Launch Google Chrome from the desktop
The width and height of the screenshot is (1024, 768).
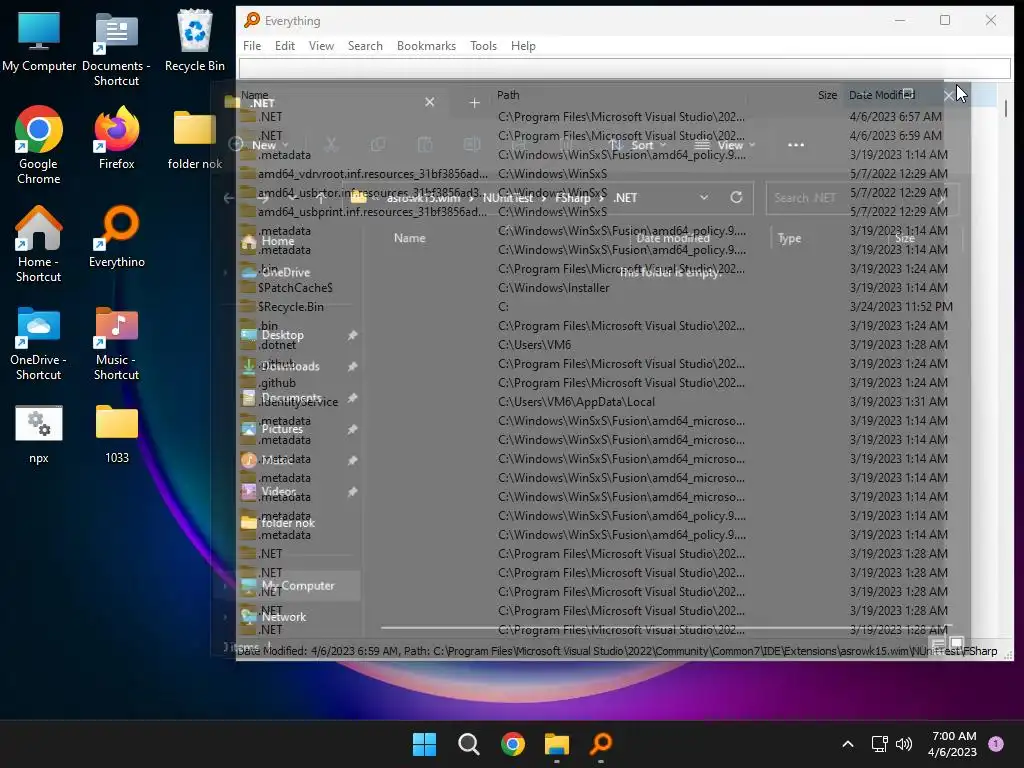(x=39, y=145)
